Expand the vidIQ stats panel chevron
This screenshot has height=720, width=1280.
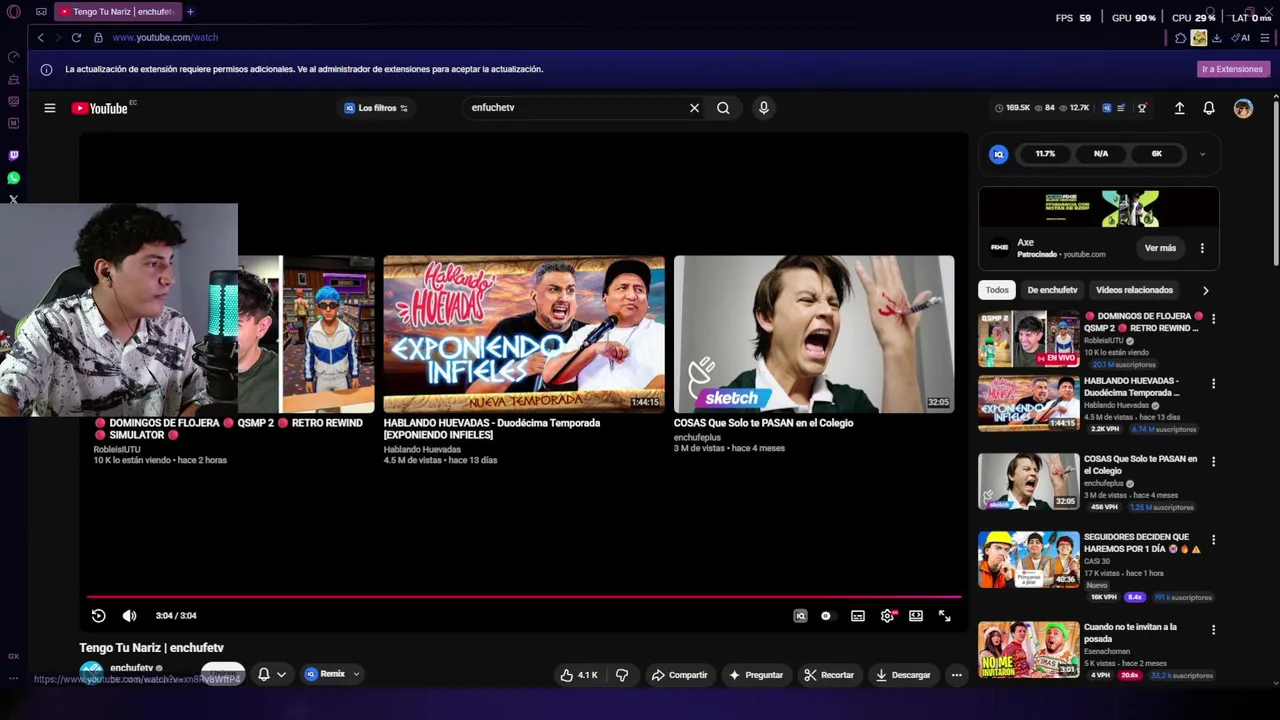pos(1202,154)
